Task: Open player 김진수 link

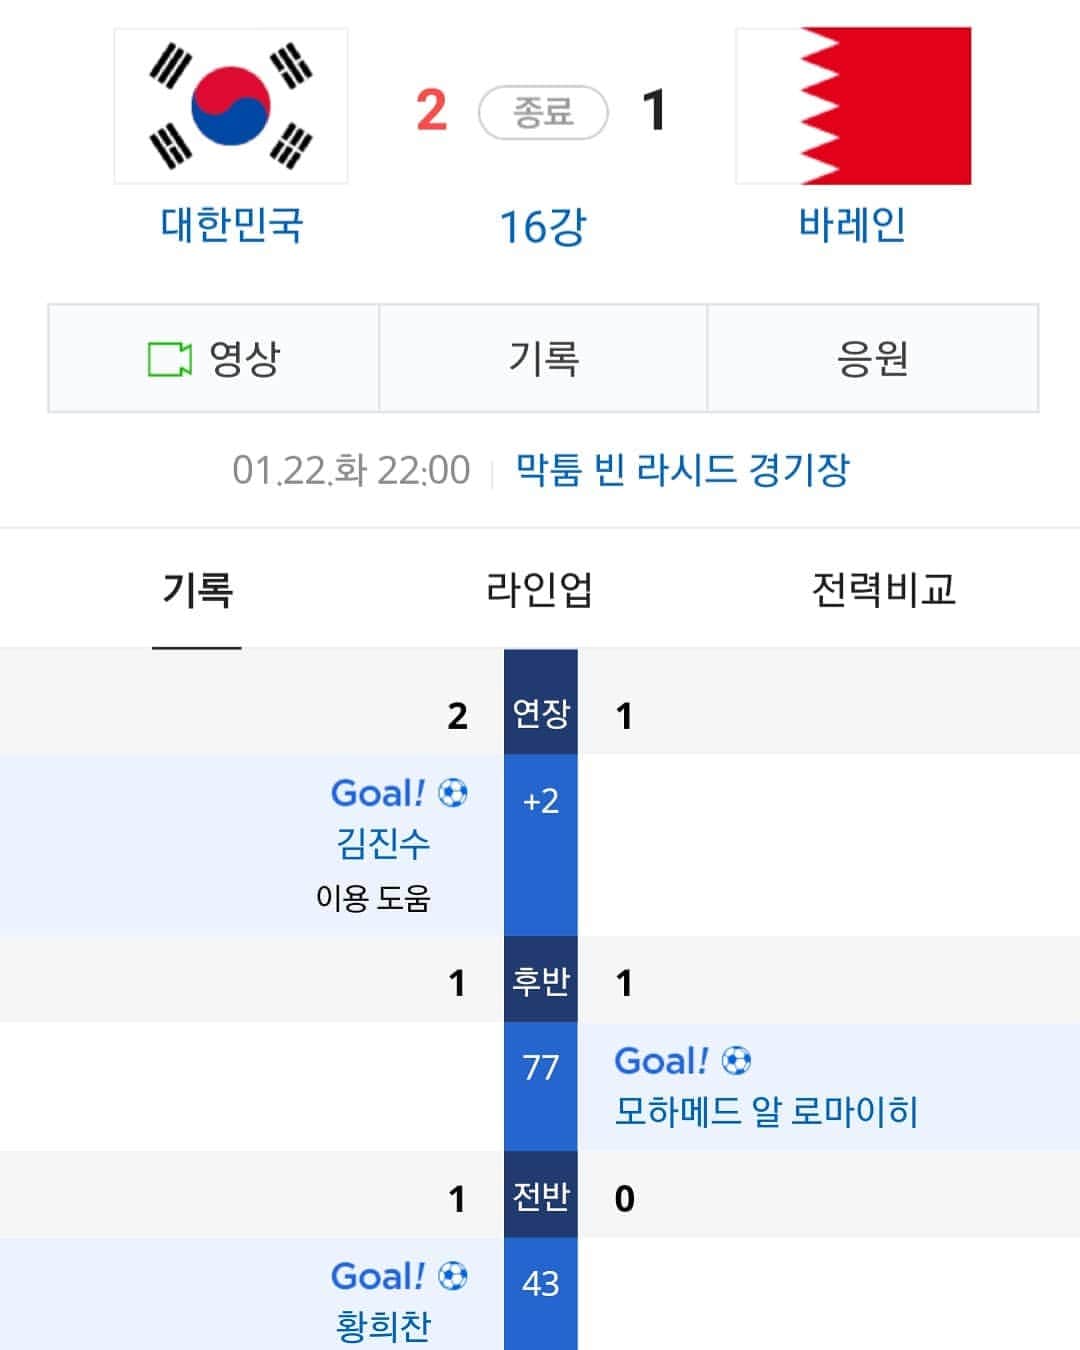Action: (383, 844)
